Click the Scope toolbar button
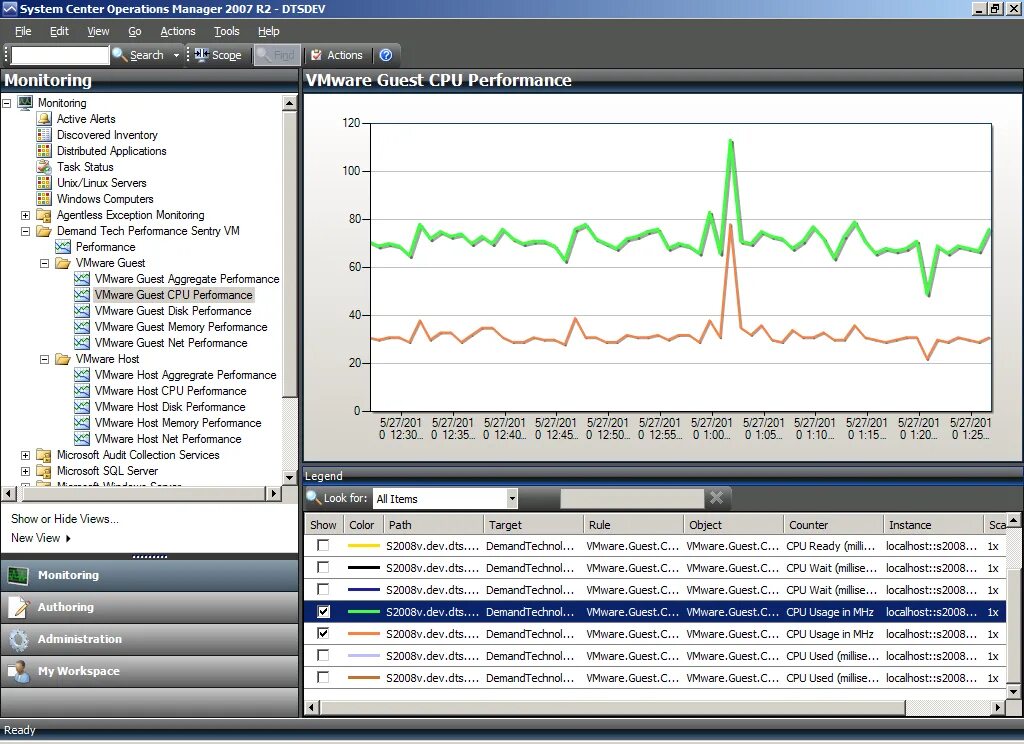 218,56
